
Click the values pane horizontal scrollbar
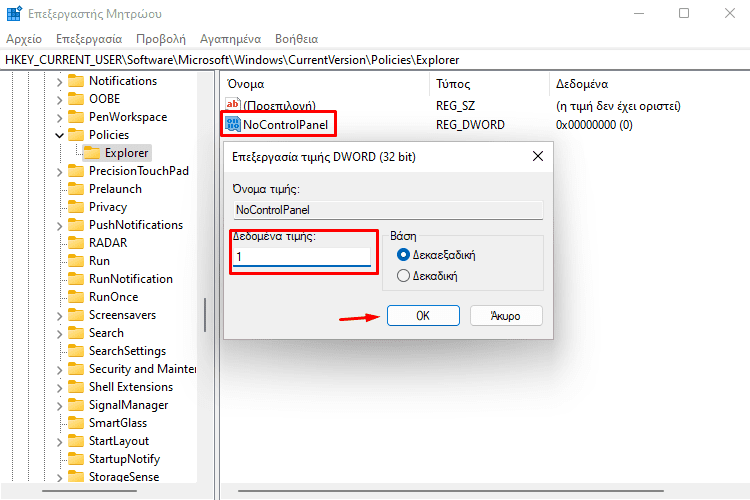tap(451, 491)
